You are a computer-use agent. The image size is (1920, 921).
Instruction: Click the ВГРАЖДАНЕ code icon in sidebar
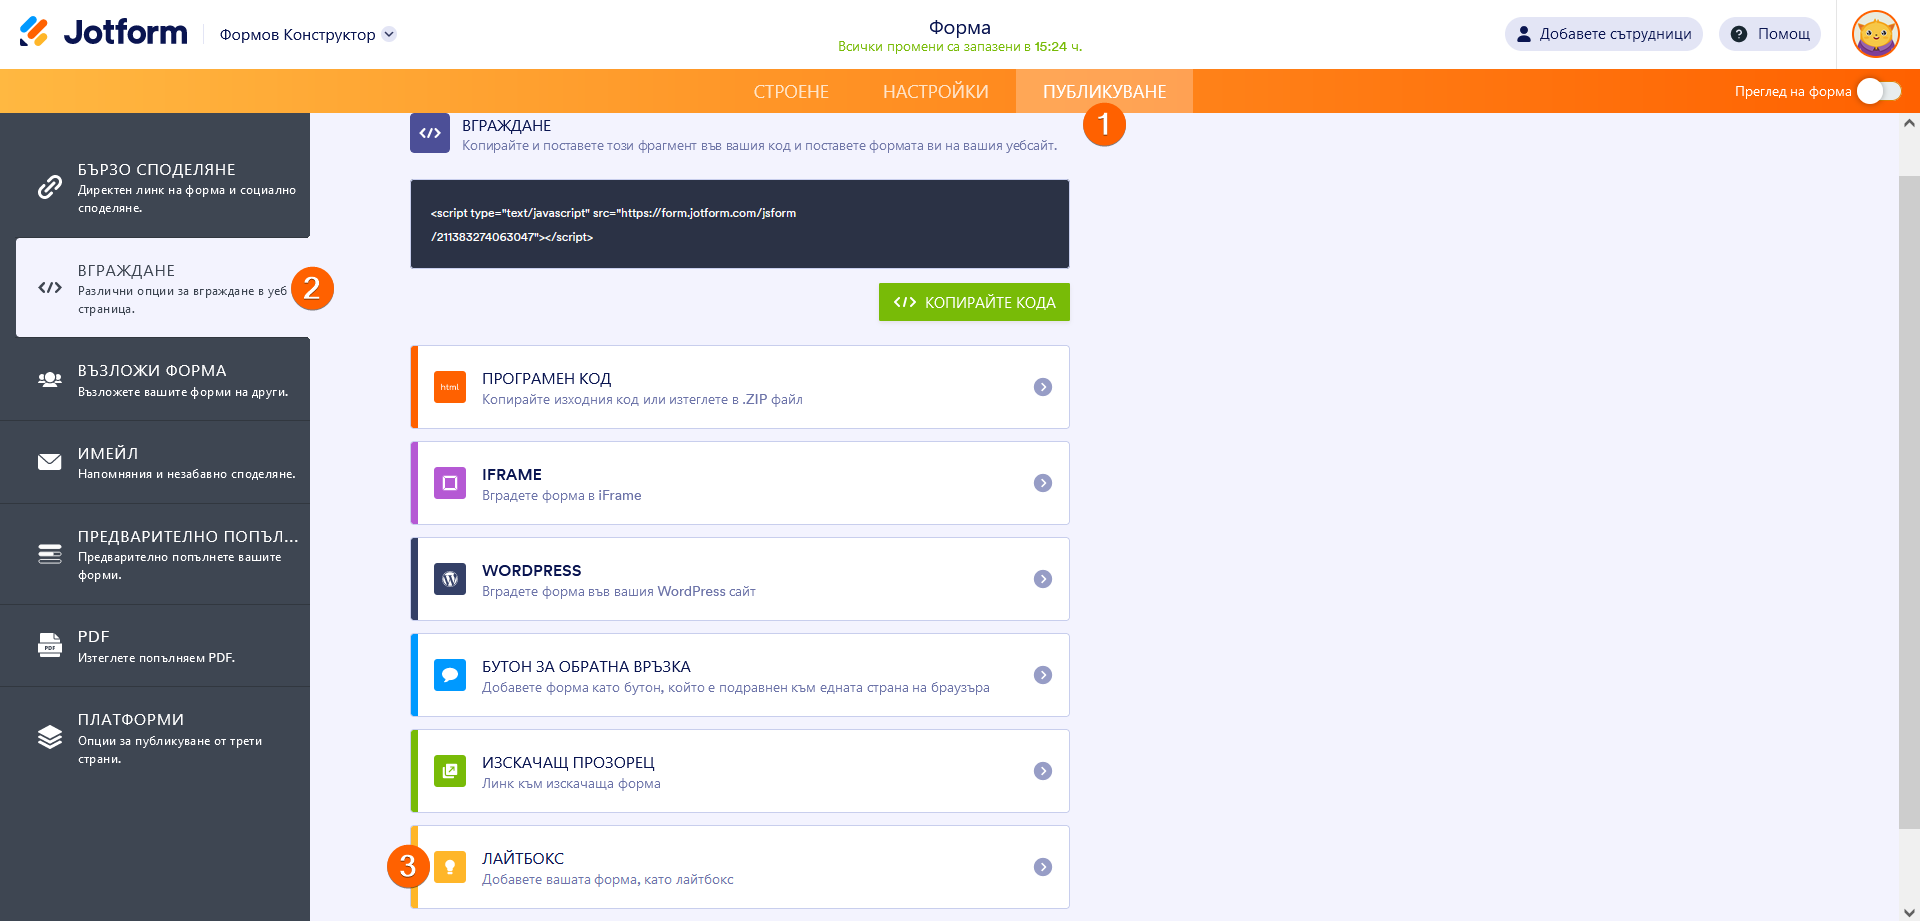pos(50,288)
